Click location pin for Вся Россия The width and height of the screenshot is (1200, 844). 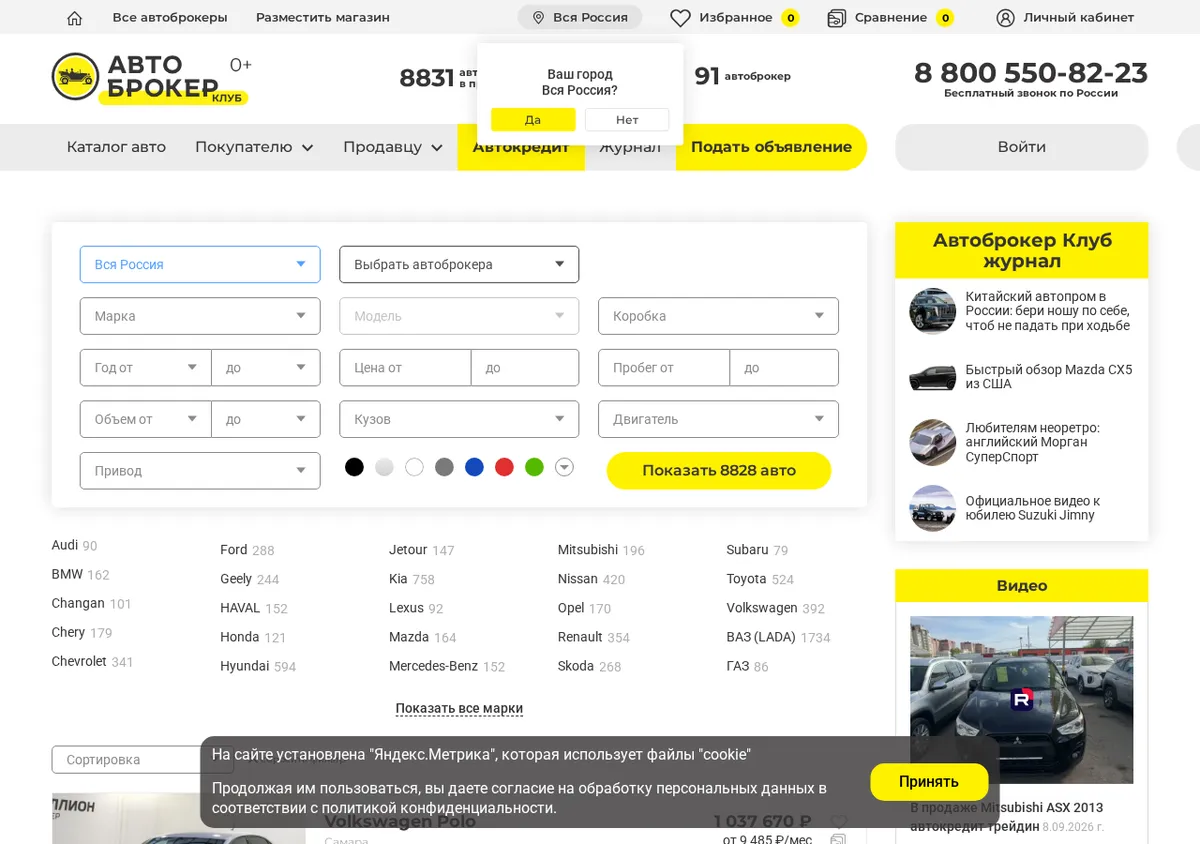pos(538,18)
